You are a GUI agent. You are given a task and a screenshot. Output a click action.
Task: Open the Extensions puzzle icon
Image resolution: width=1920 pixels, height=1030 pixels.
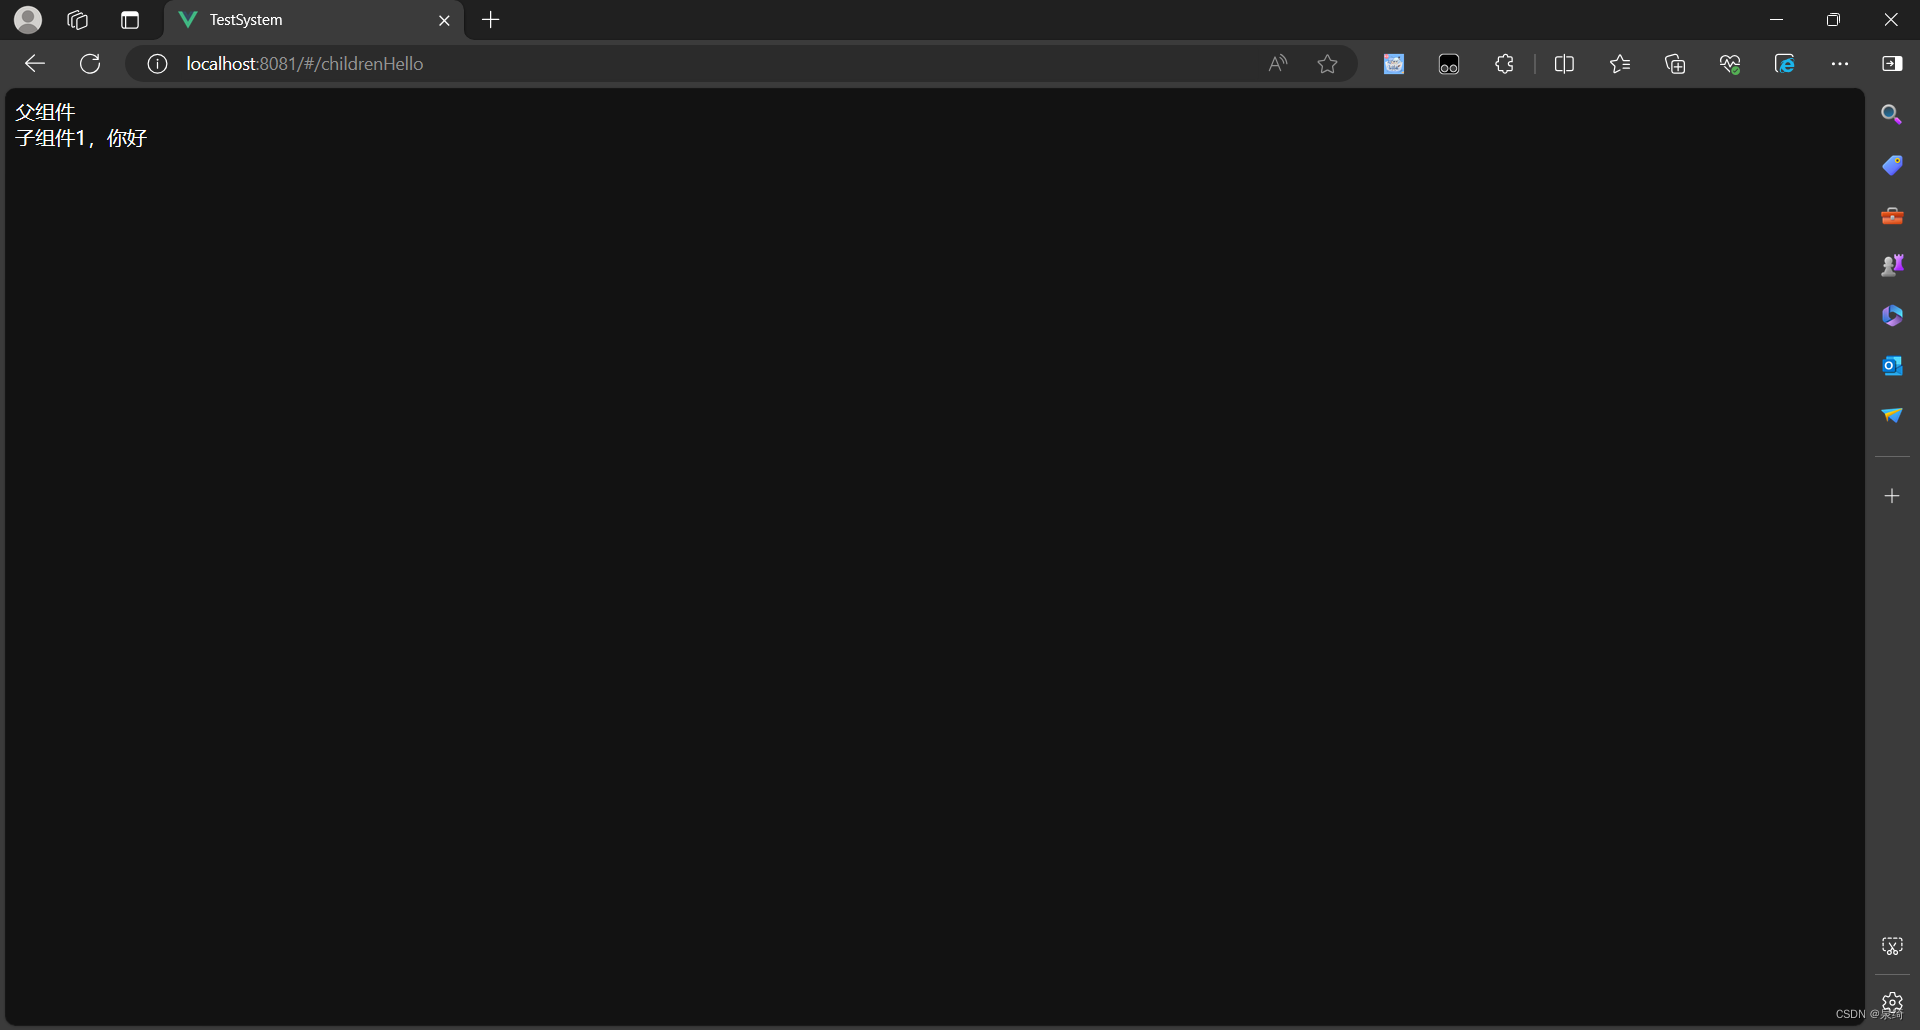pyautogui.click(x=1504, y=64)
